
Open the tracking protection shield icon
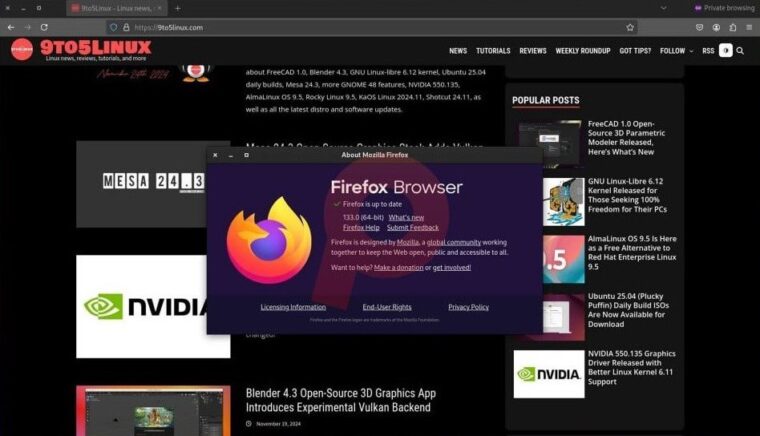(x=113, y=28)
